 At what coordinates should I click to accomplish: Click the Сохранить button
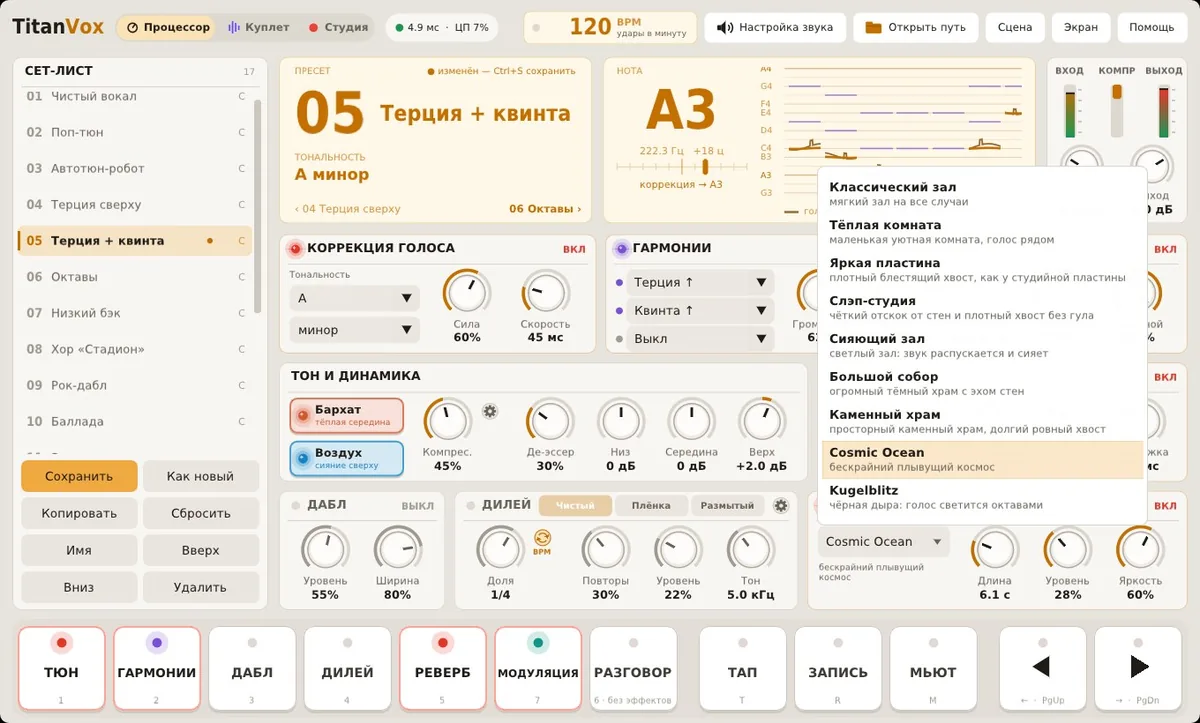point(79,477)
